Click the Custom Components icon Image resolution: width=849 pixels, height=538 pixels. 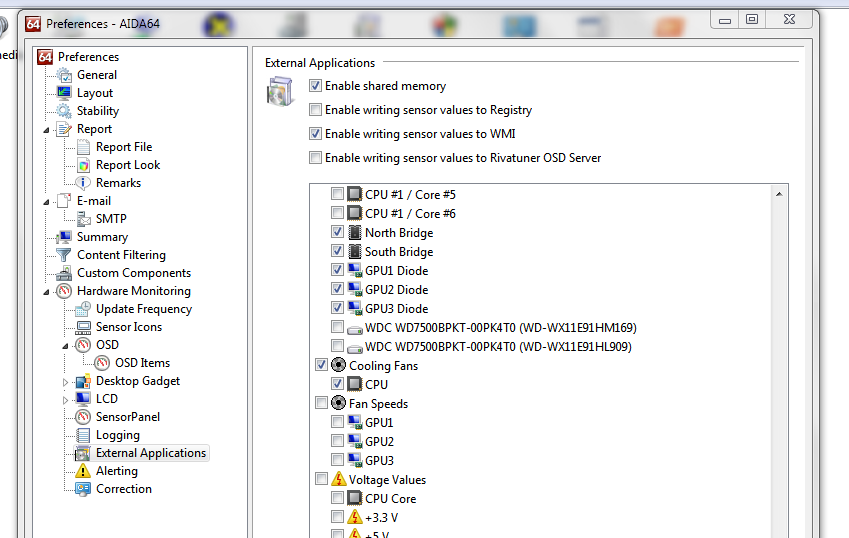coord(65,273)
